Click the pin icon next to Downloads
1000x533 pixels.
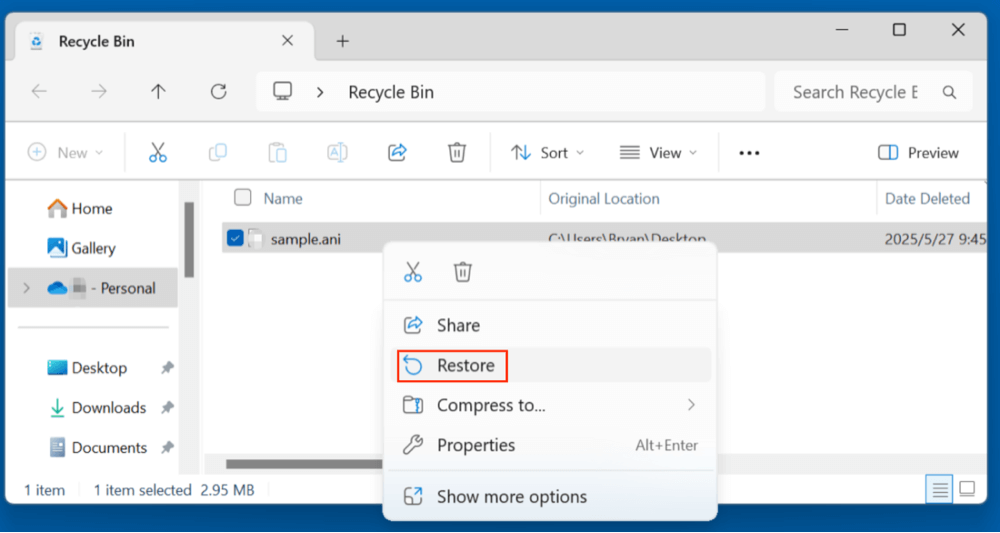[x=167, y=407]
